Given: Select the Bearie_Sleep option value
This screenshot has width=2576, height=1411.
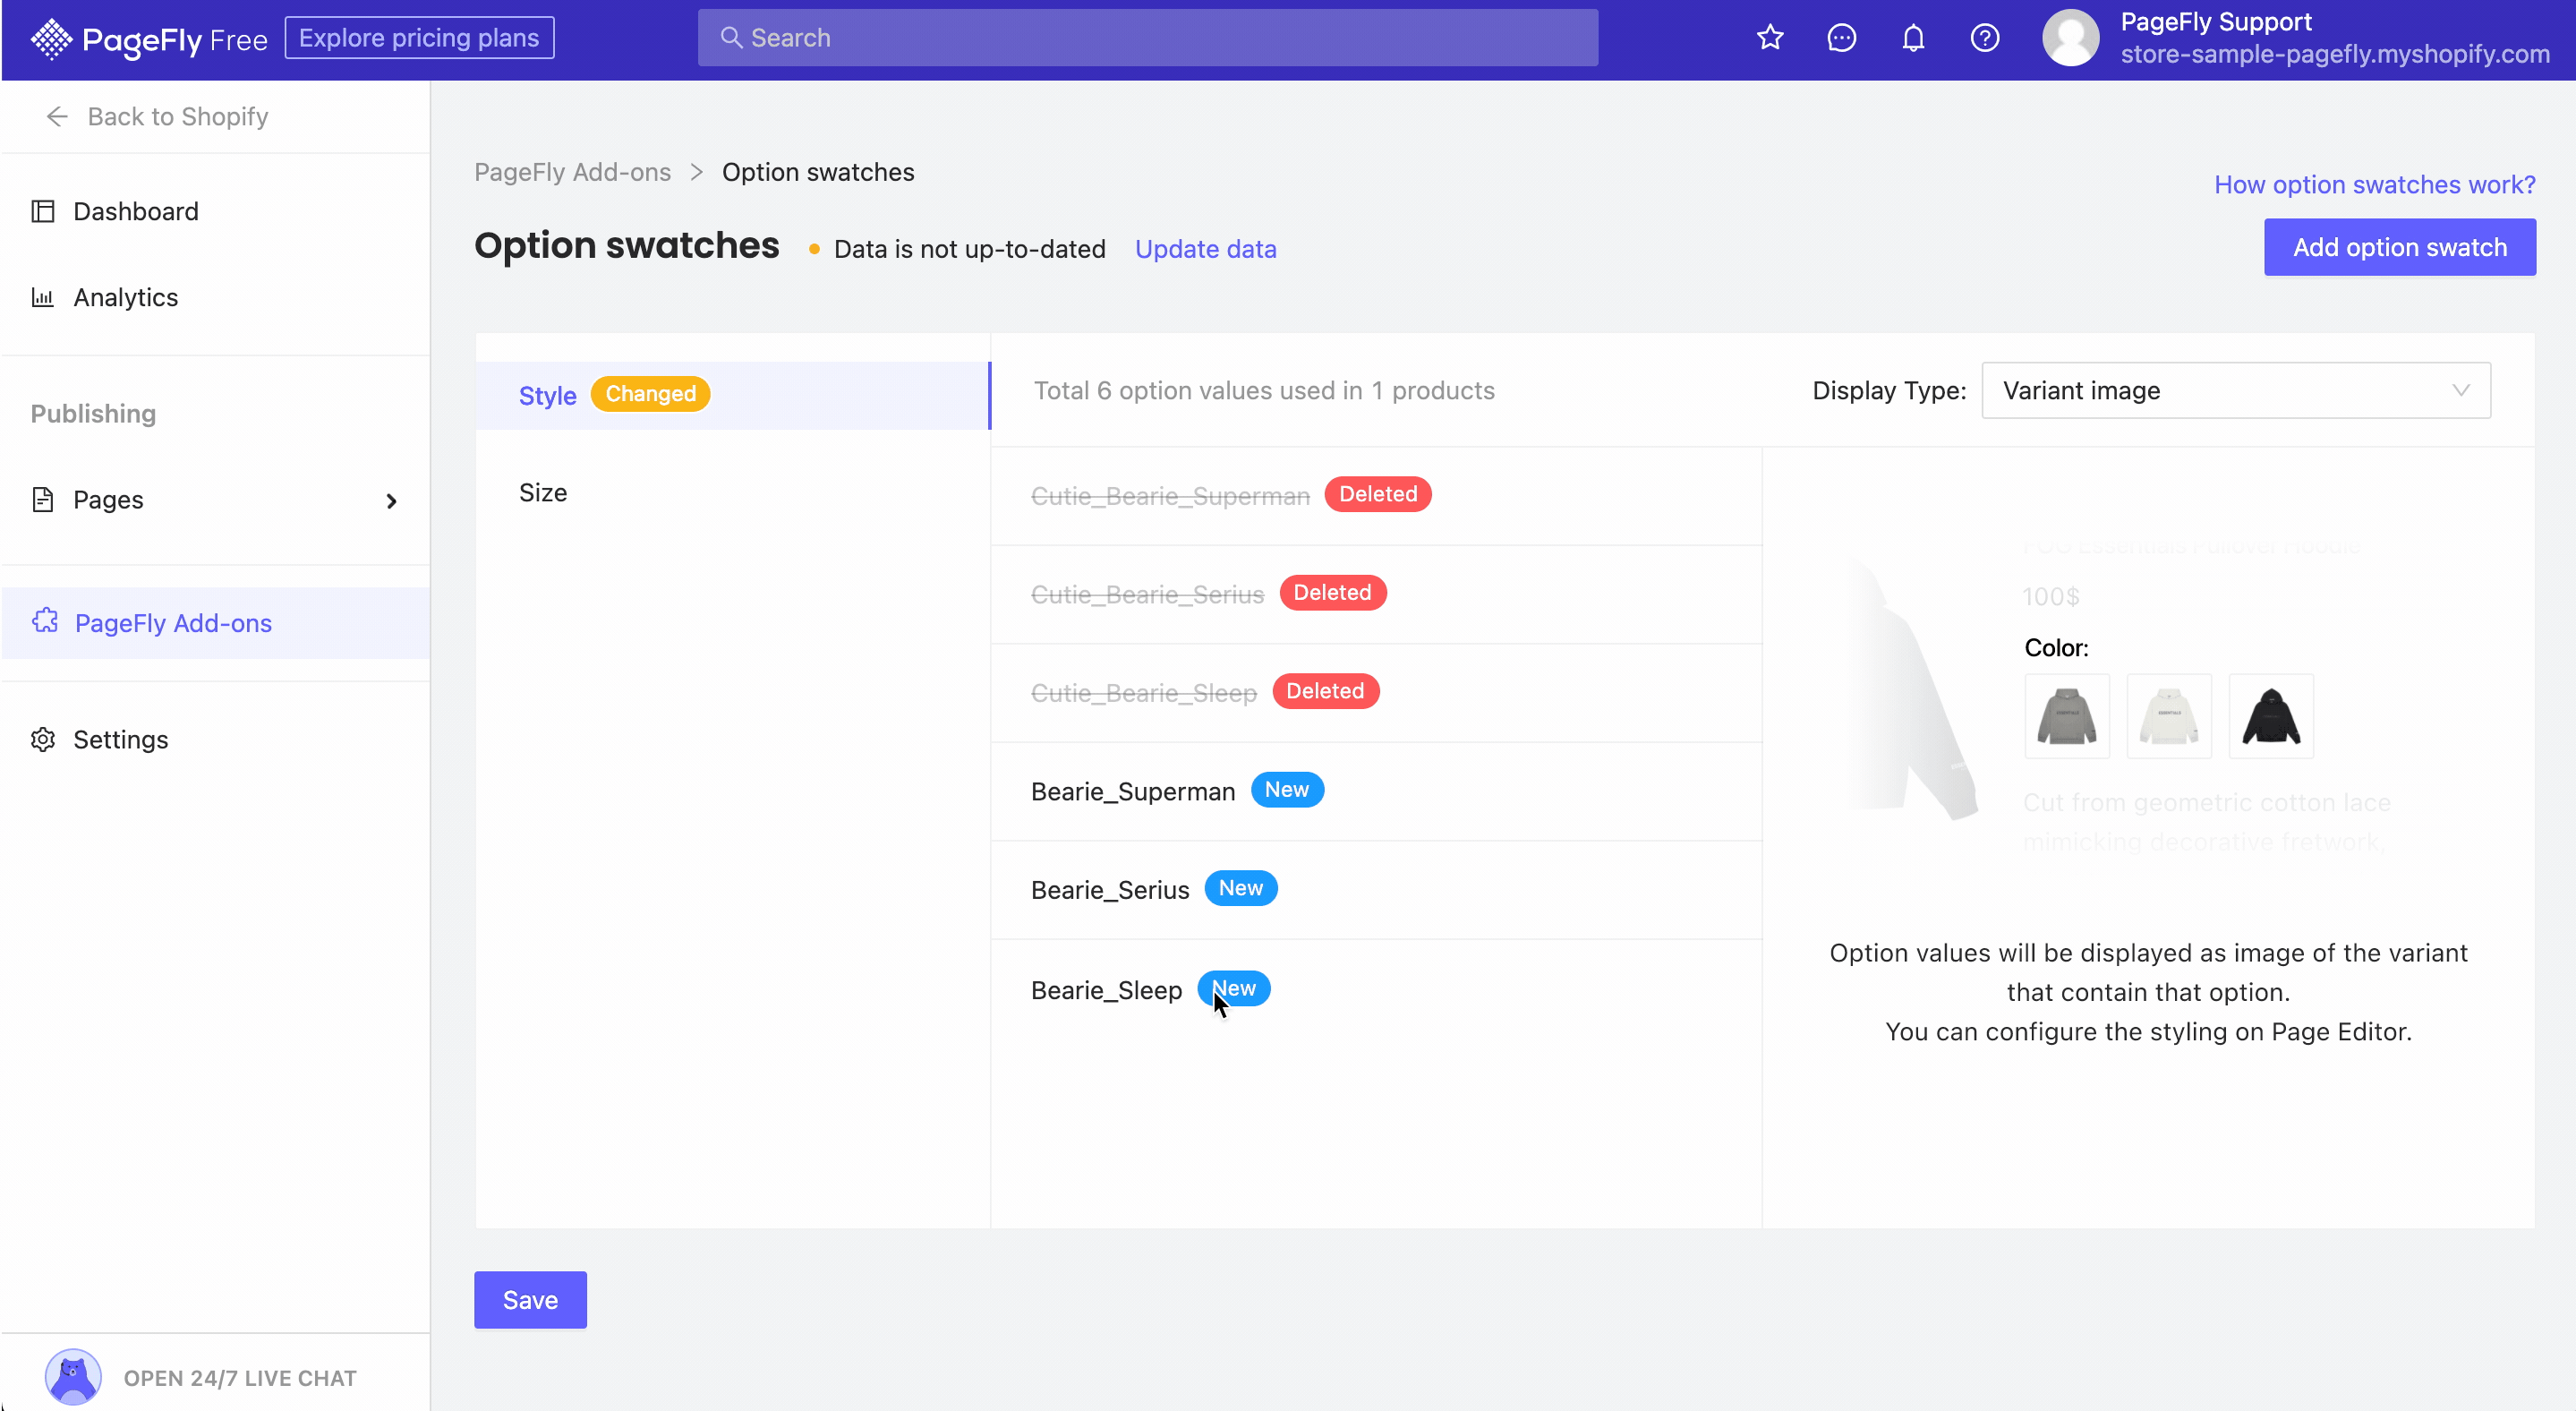Looking at the screenshot, I should pos(1375,989).
